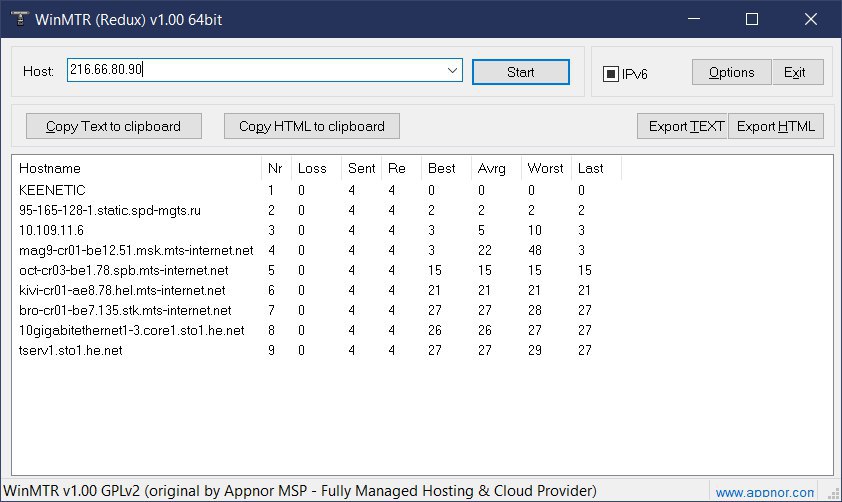Click the Nr column header

tap(276, 168)
